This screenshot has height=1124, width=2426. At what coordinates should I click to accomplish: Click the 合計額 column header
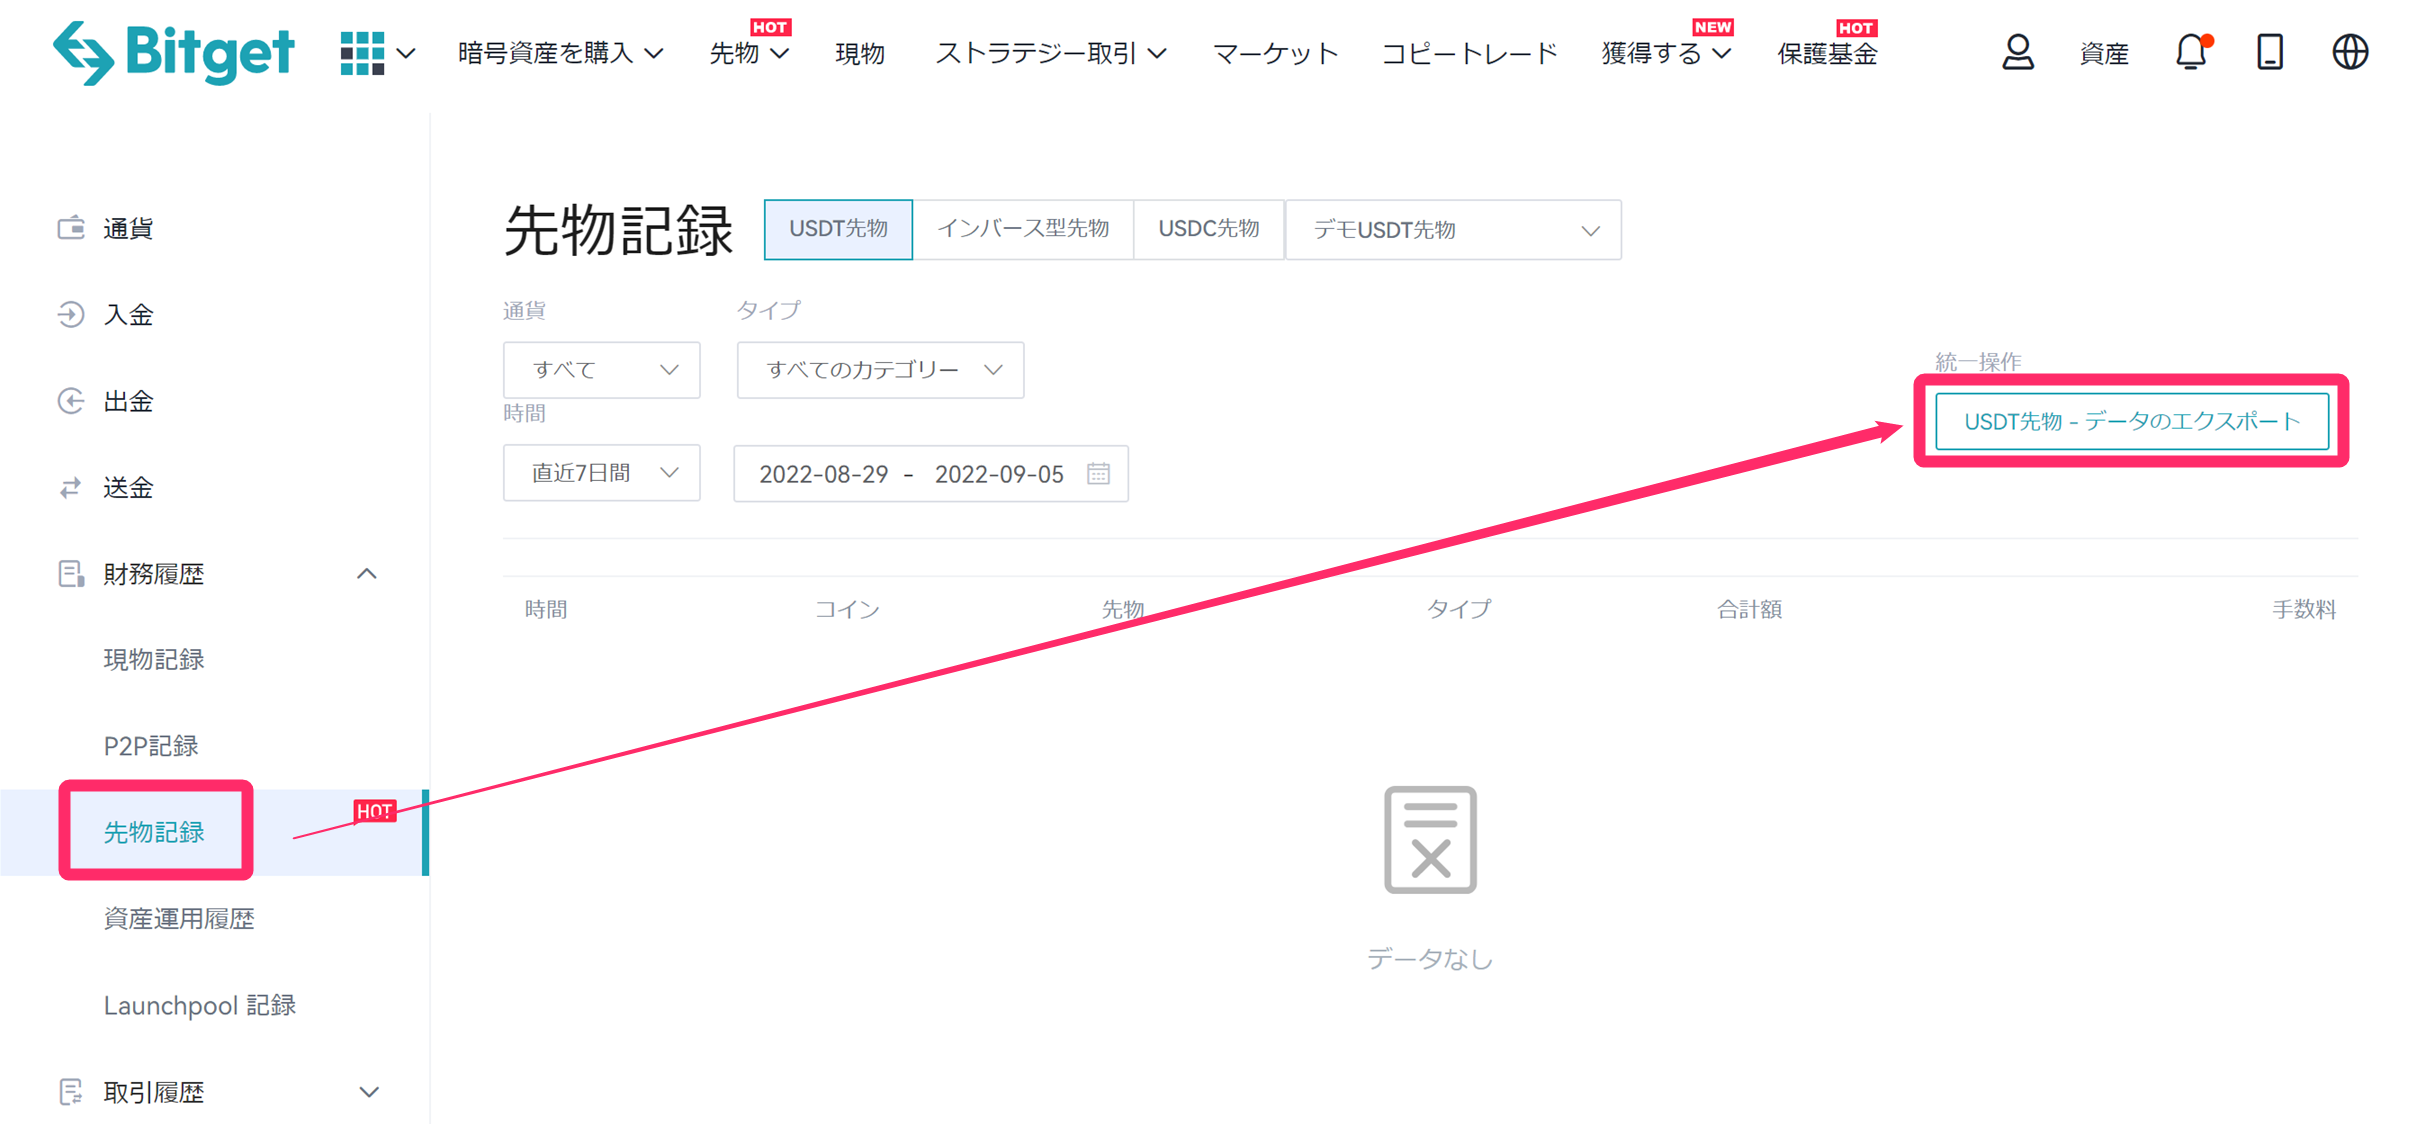click(x=1749, y=609)
